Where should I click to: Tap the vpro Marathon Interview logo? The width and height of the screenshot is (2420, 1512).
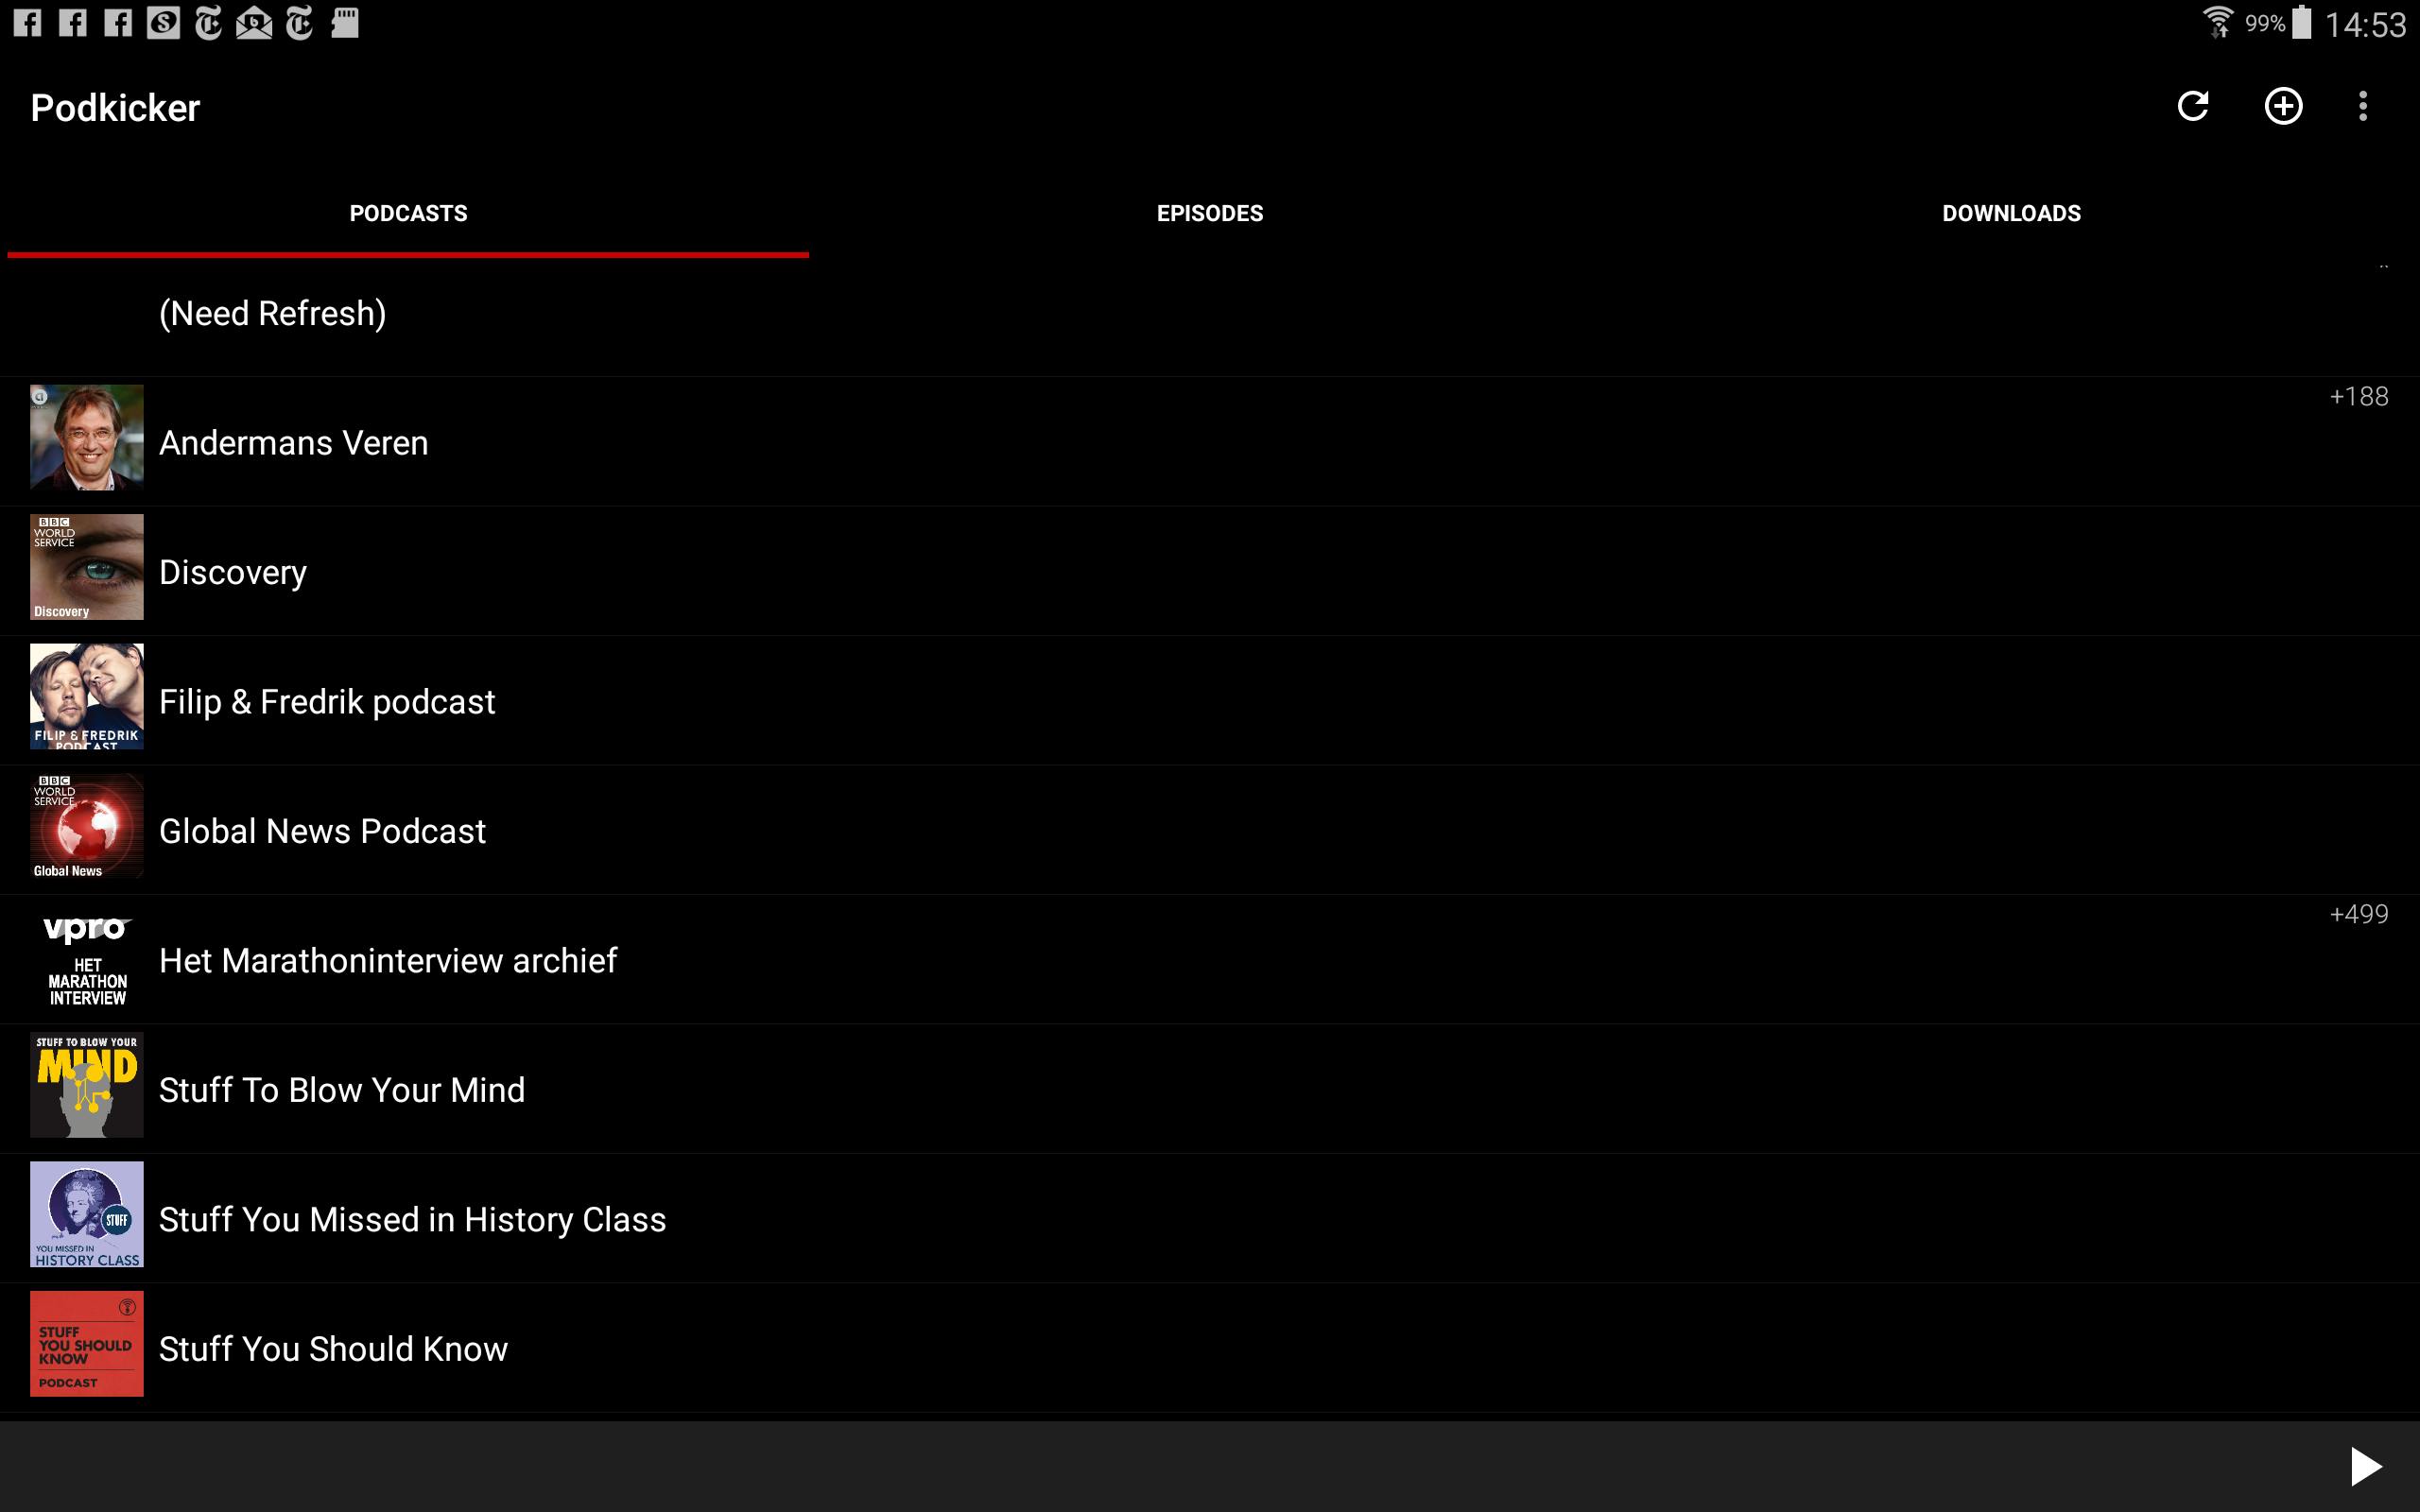87,960
